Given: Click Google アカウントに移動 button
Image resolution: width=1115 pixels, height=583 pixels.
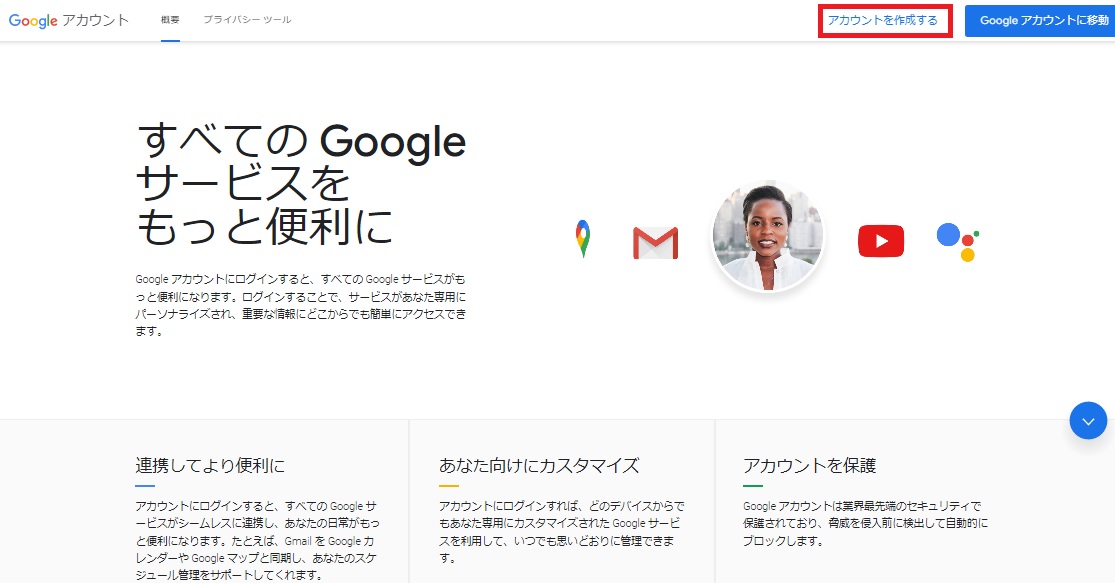Looking at the screenshot, I should pyautogui.click(x=1040, y=21).
